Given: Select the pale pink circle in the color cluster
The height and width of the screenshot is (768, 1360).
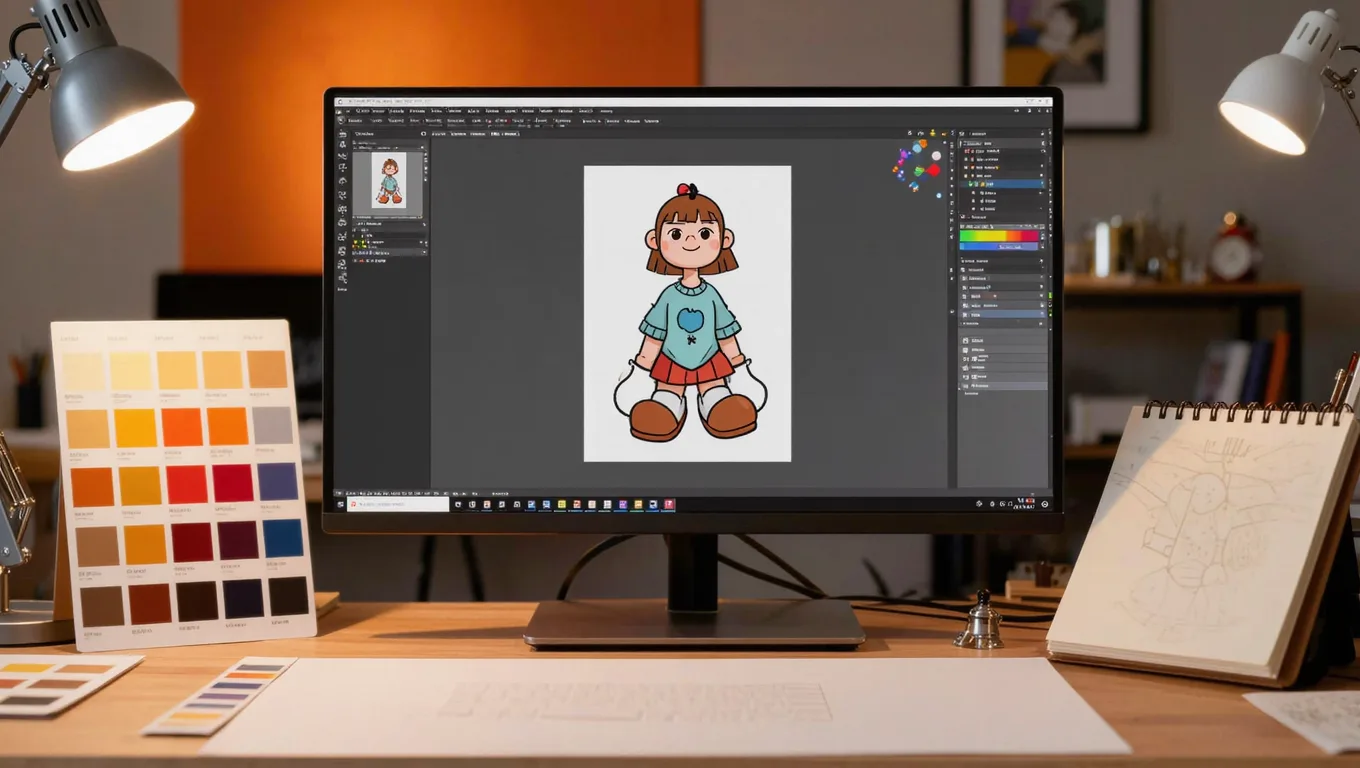Looking at the screenshot, I should tap(936, 156).
